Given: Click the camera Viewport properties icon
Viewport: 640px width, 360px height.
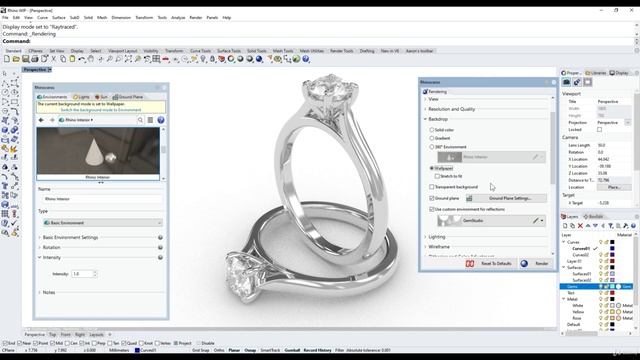Looking at the screenshot, I should click(567, 82).
